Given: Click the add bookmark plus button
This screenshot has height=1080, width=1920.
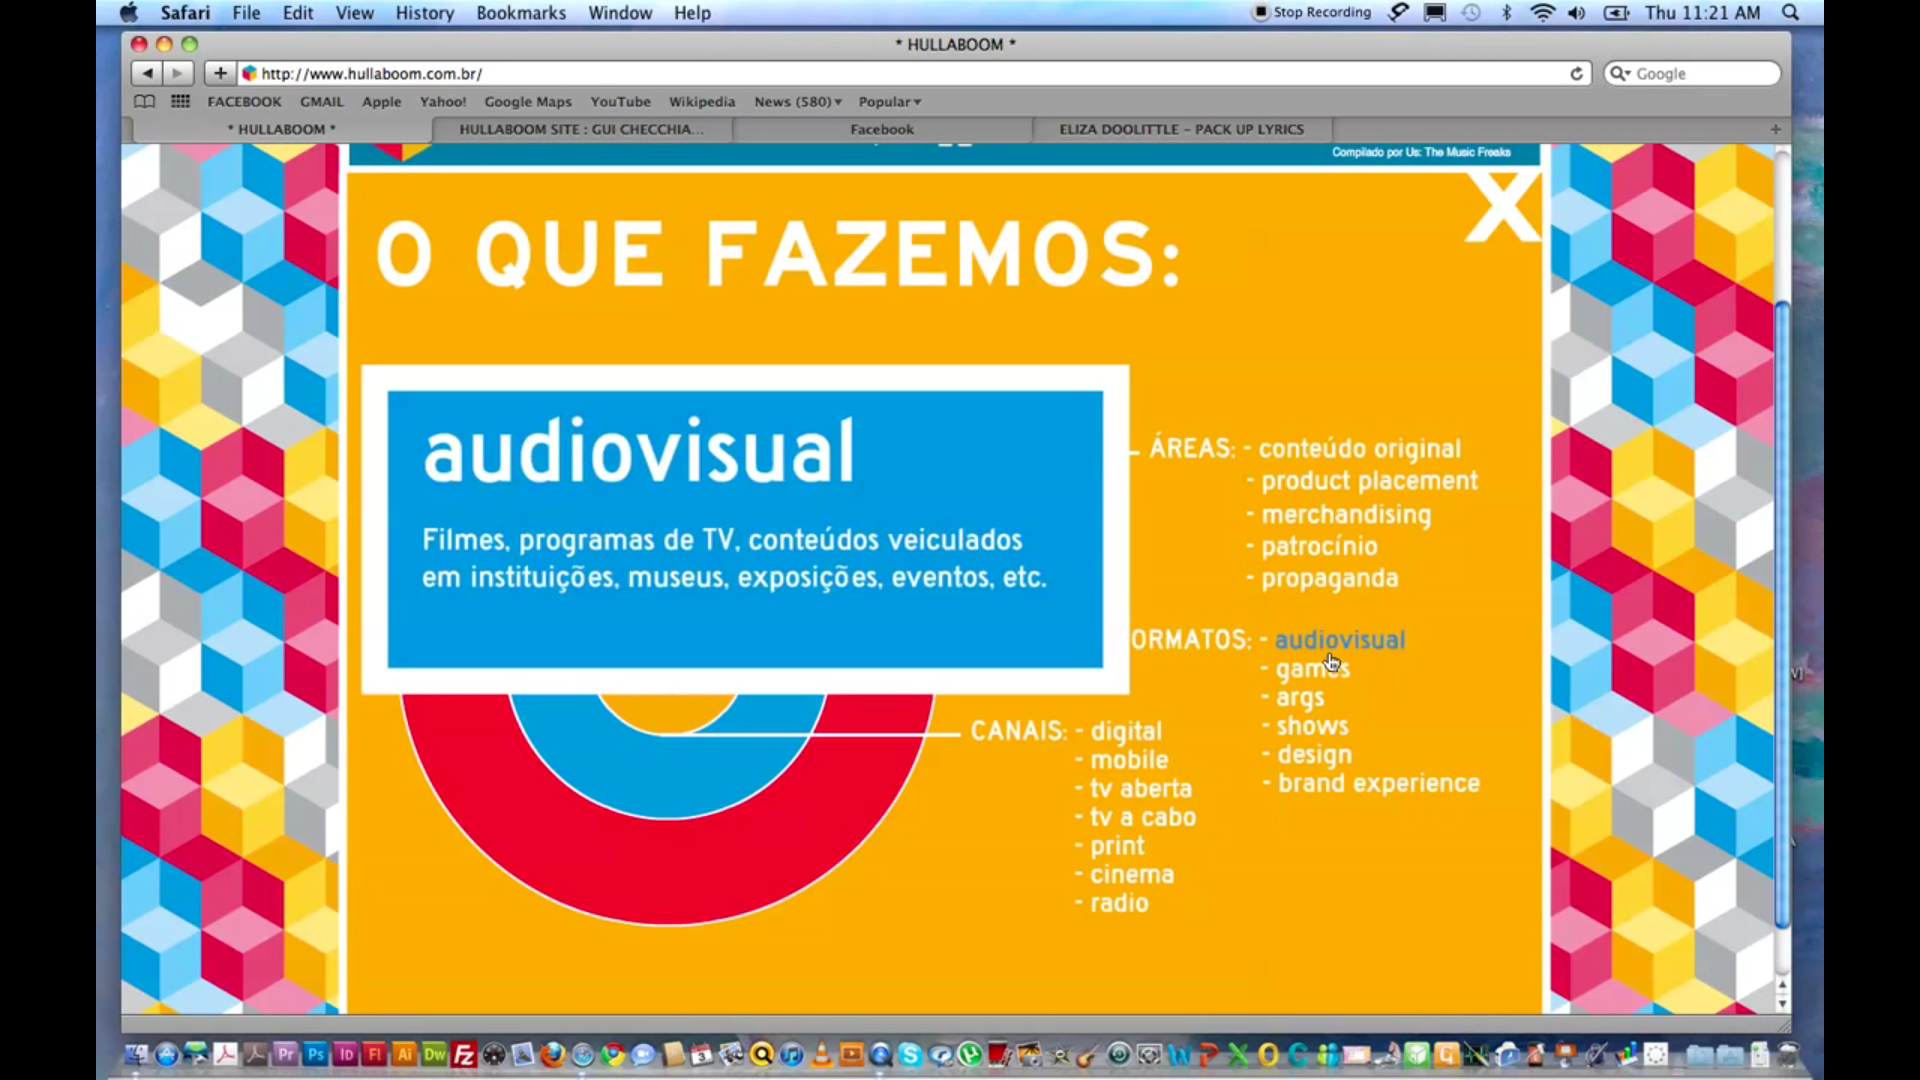Looking at the screenshot, I should coord(220,73).
